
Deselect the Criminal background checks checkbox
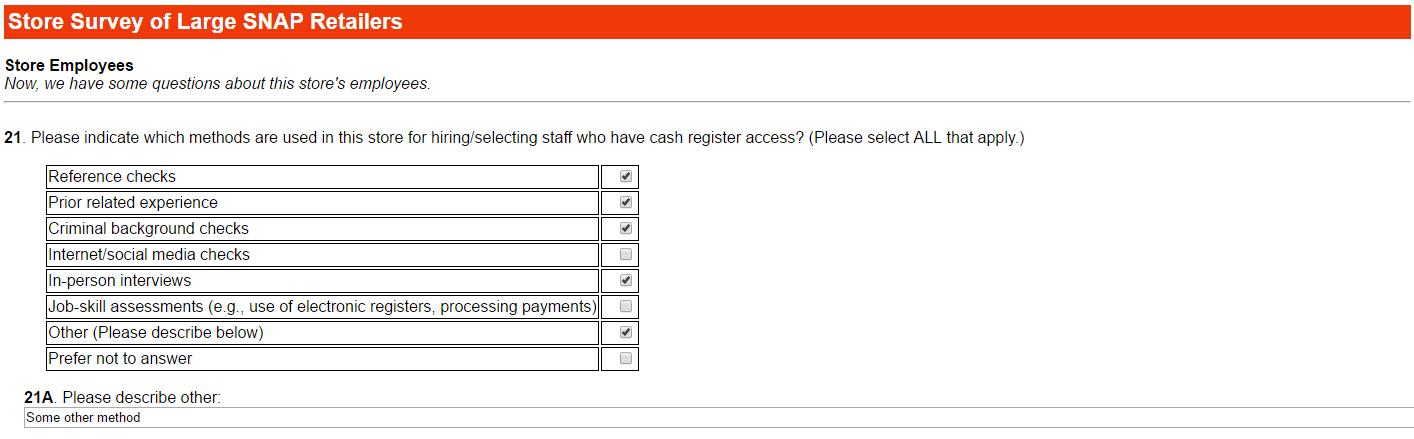[x=626, y=229]
